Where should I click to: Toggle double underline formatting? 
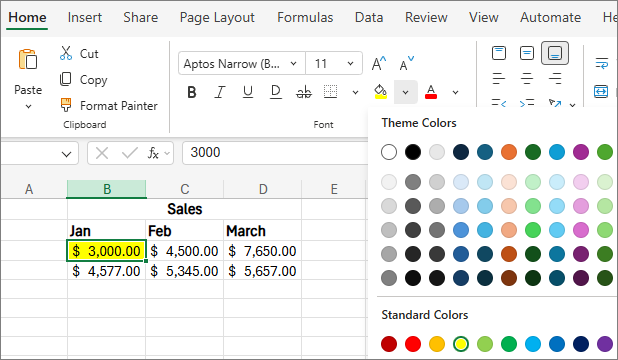click(x=276, y=92)
